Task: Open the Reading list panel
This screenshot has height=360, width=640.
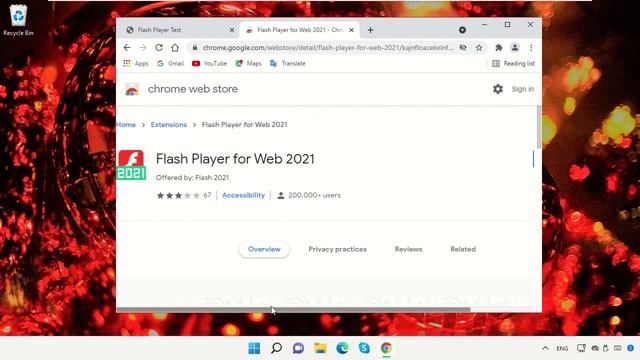Action: click(513, 64)
